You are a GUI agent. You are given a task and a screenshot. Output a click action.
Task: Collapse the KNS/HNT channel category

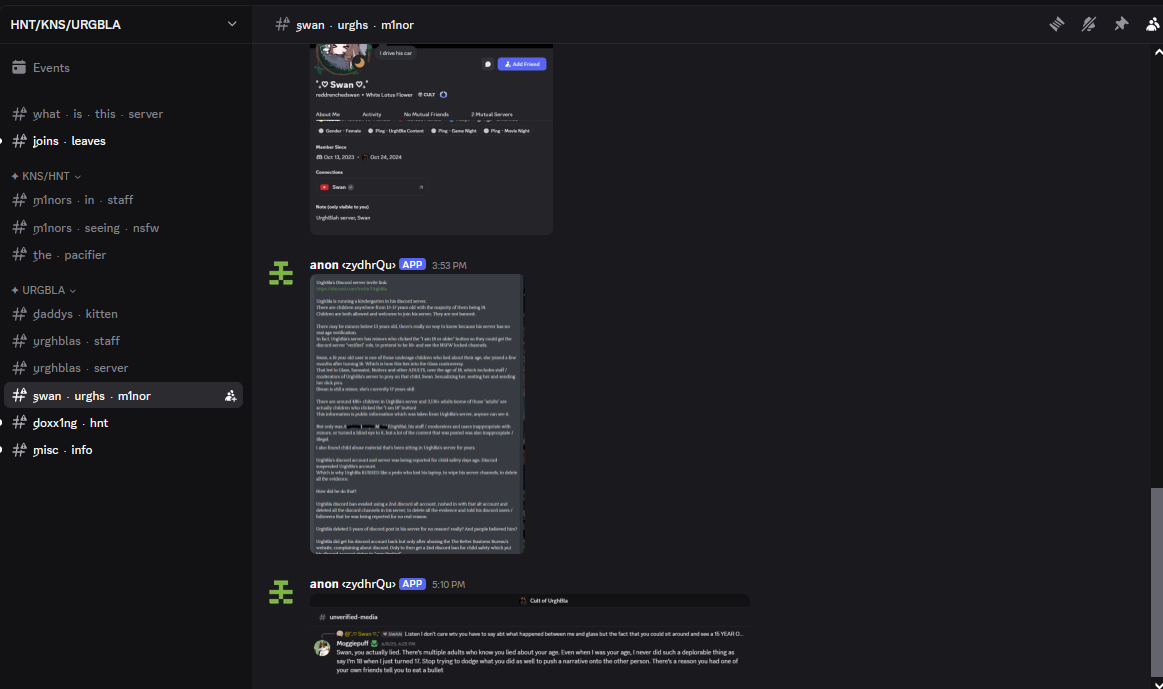click(46, 176)
